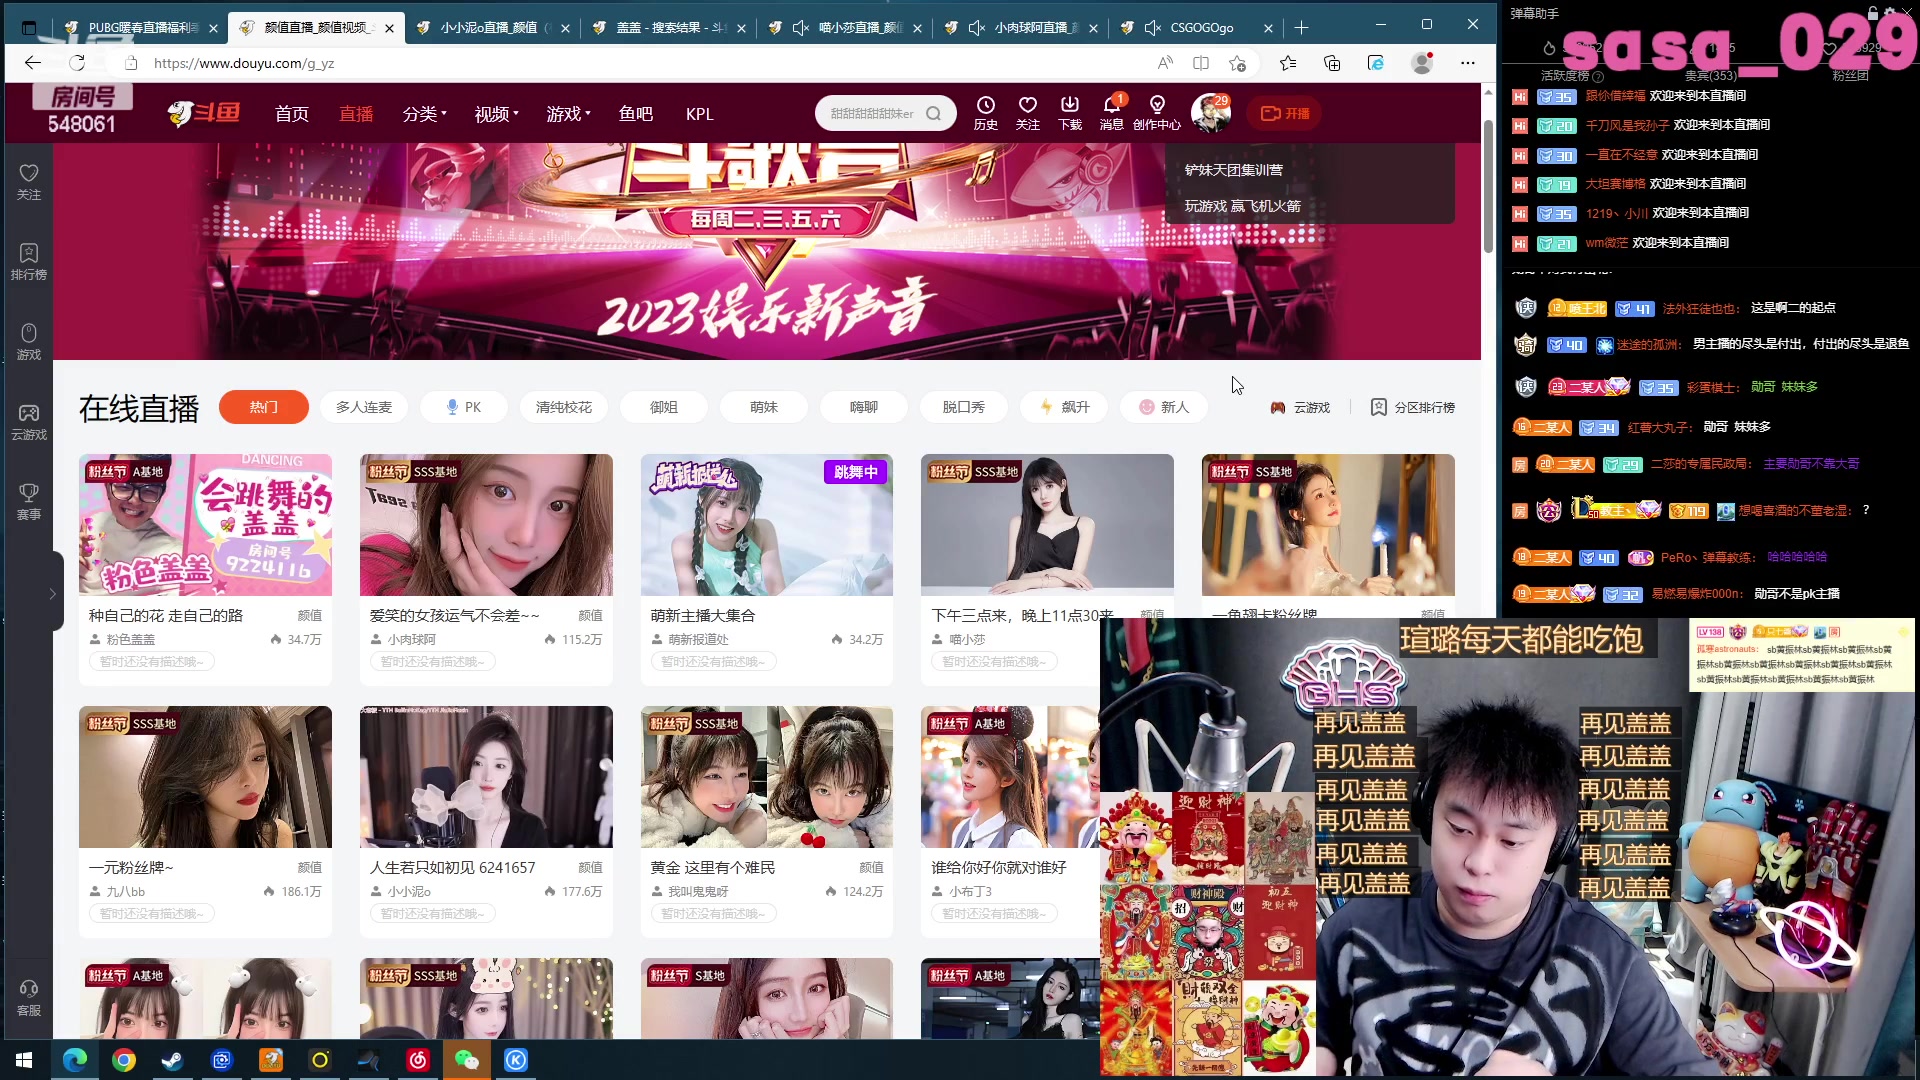This screenshot has width=1920, height=1080.
Task: Open 九八bb stream thumbnail
Action: coord(205,777)
